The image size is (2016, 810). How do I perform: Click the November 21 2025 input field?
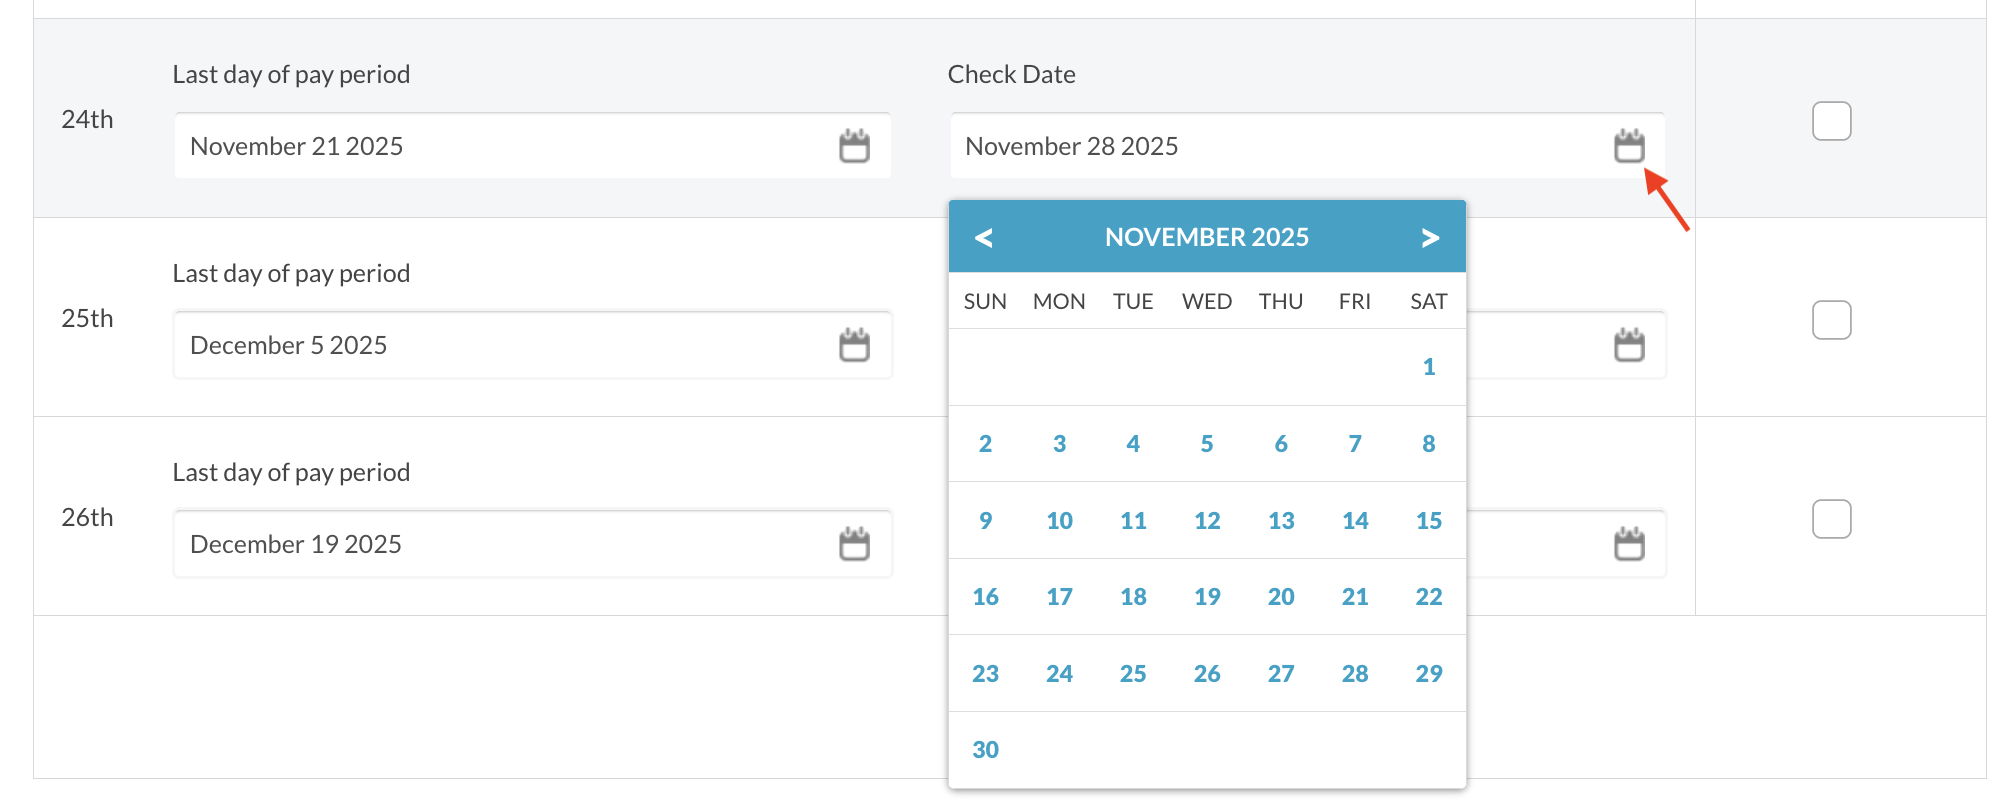pos(500,146)
